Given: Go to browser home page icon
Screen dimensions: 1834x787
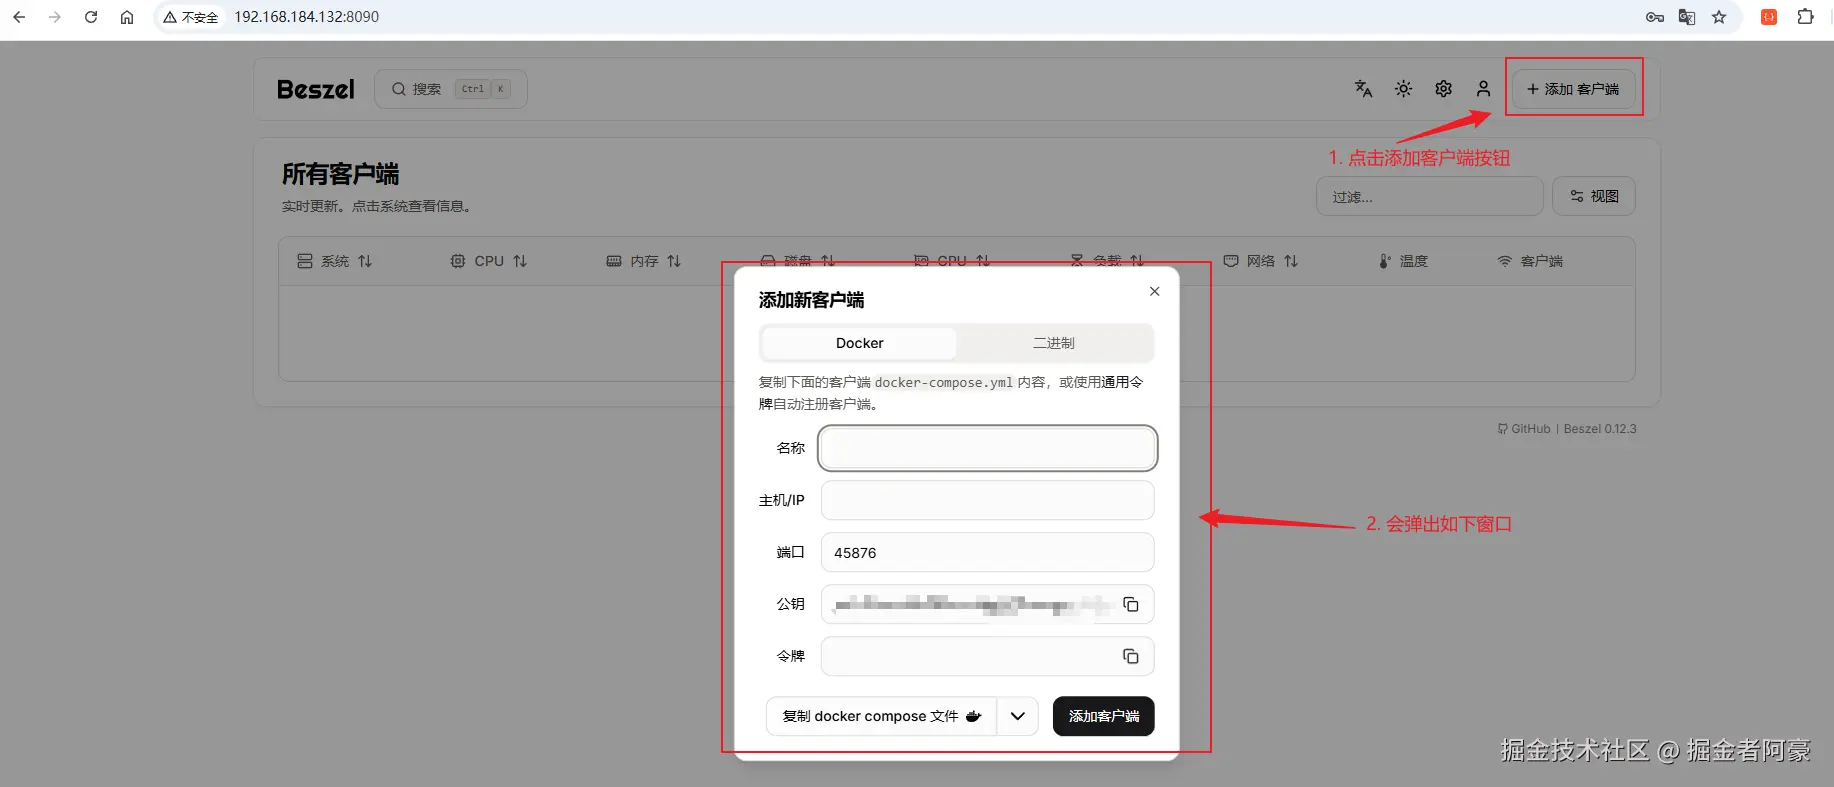Looking at the screenshot, I should (127, 17).
